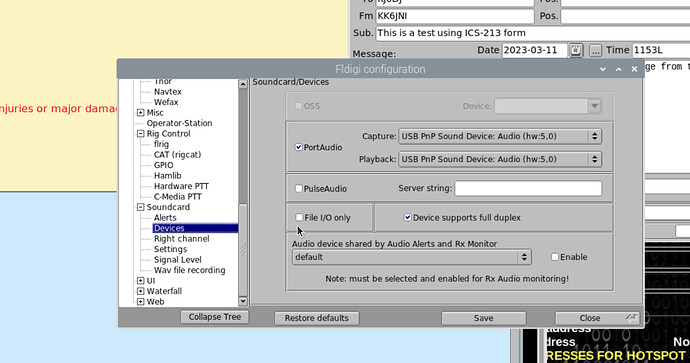Viewport: 690px width, 363px height.
Task: Open the C-Media PTT page
Action: [x=178, y=197]
